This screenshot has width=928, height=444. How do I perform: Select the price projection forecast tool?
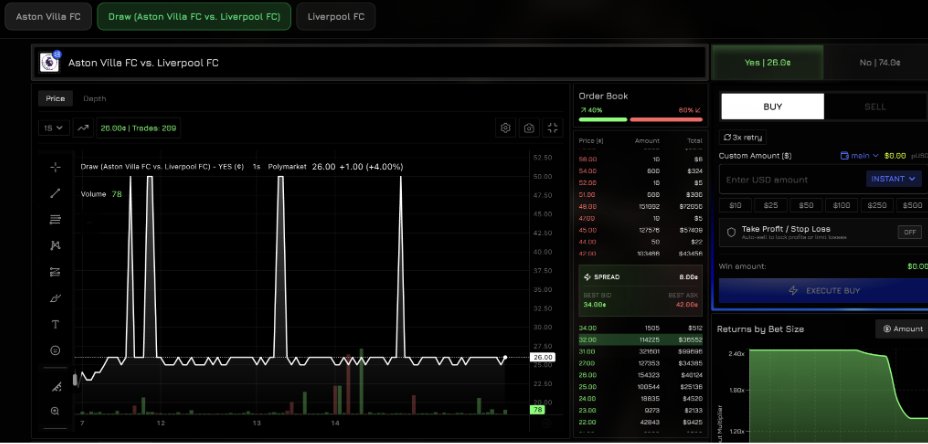point(56,272)
